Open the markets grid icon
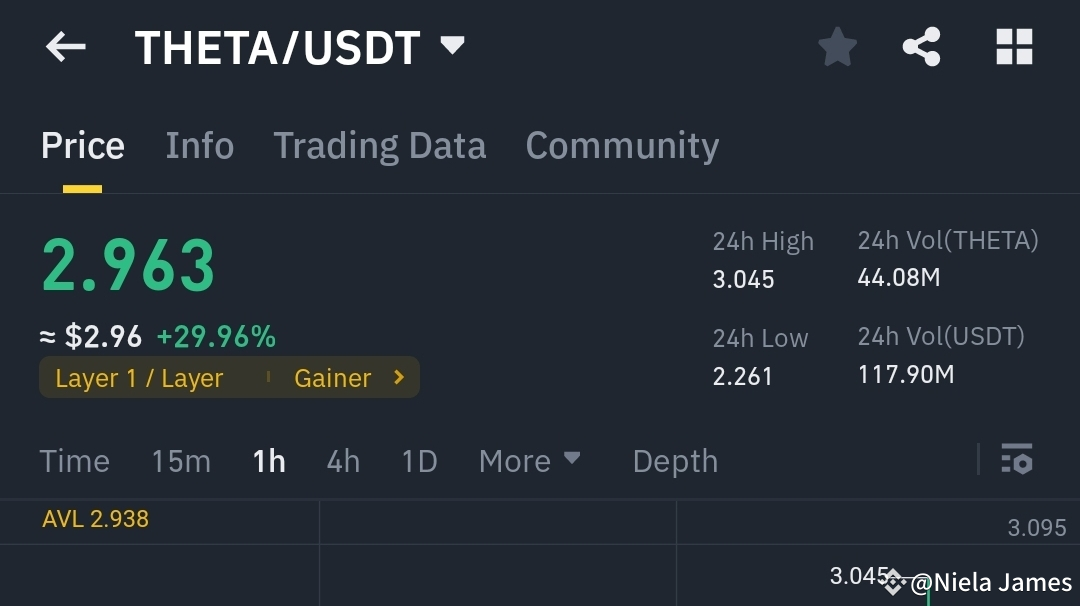 point(1013,46)
